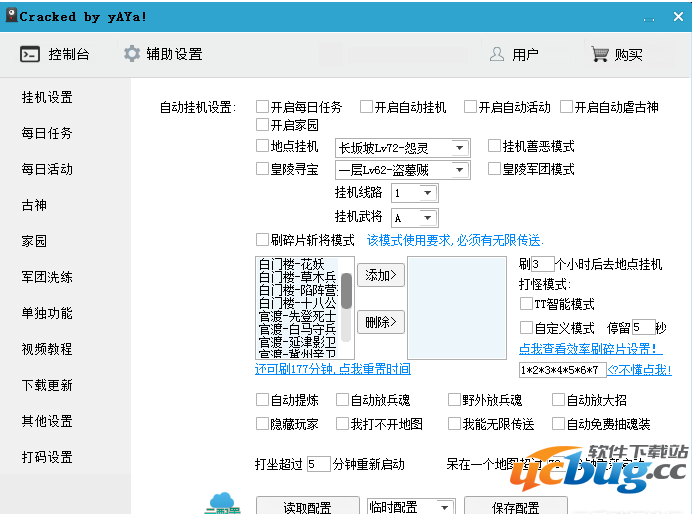This screenshot has height=514, width=694.
Task: Toggle the 开启自动挂机 checkbox
Action: (366, 107)
